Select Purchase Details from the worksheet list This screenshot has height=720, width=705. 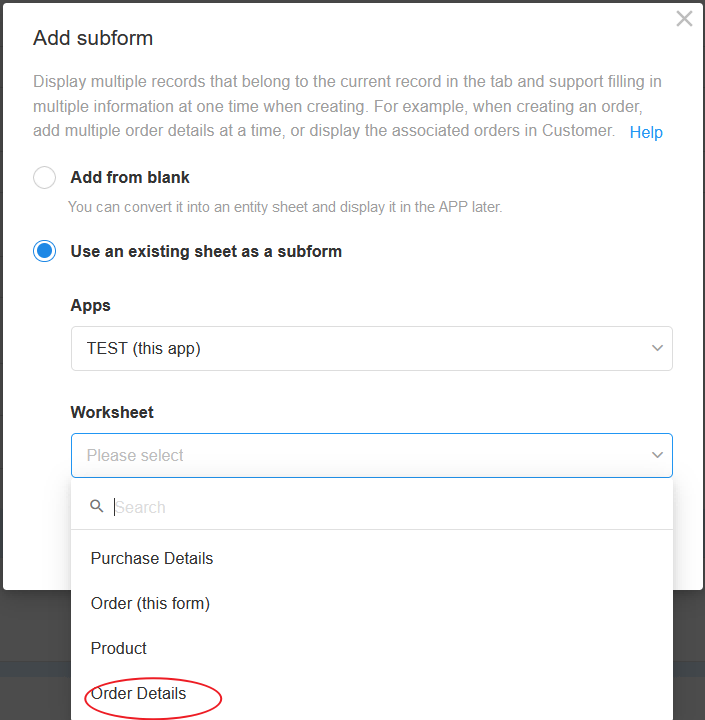[372, 558]
